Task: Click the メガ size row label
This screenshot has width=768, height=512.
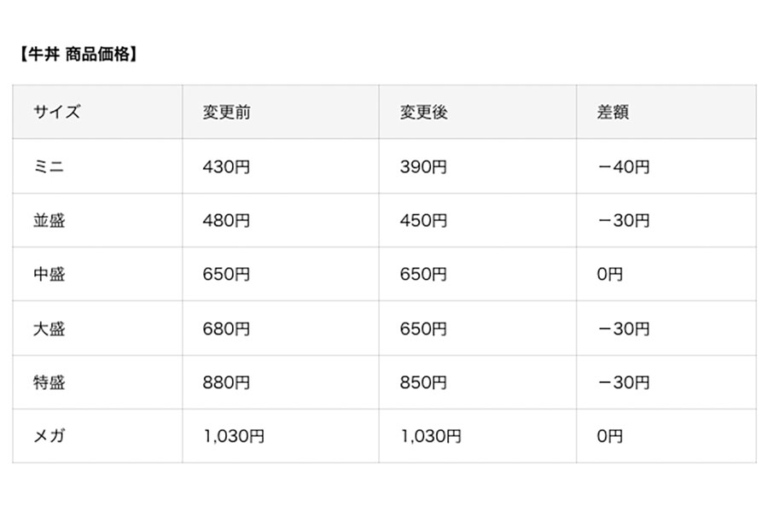Action: coord(49,436)
